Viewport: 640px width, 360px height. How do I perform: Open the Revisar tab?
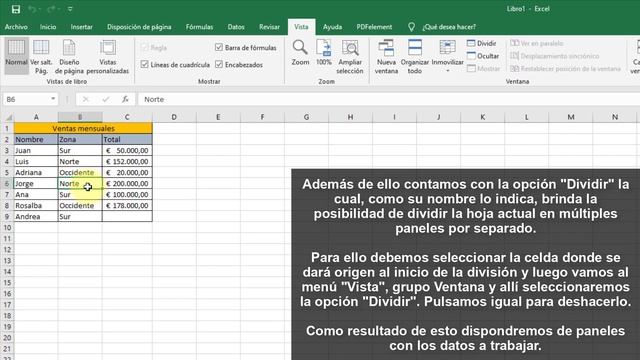coord(269,27)
